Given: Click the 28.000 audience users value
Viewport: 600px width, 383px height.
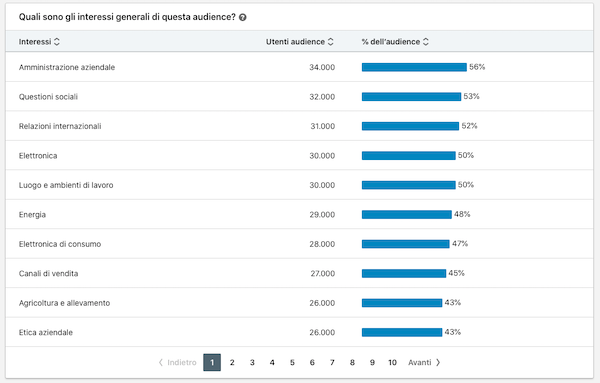Looking at the screenshot, I should (322, 244).
